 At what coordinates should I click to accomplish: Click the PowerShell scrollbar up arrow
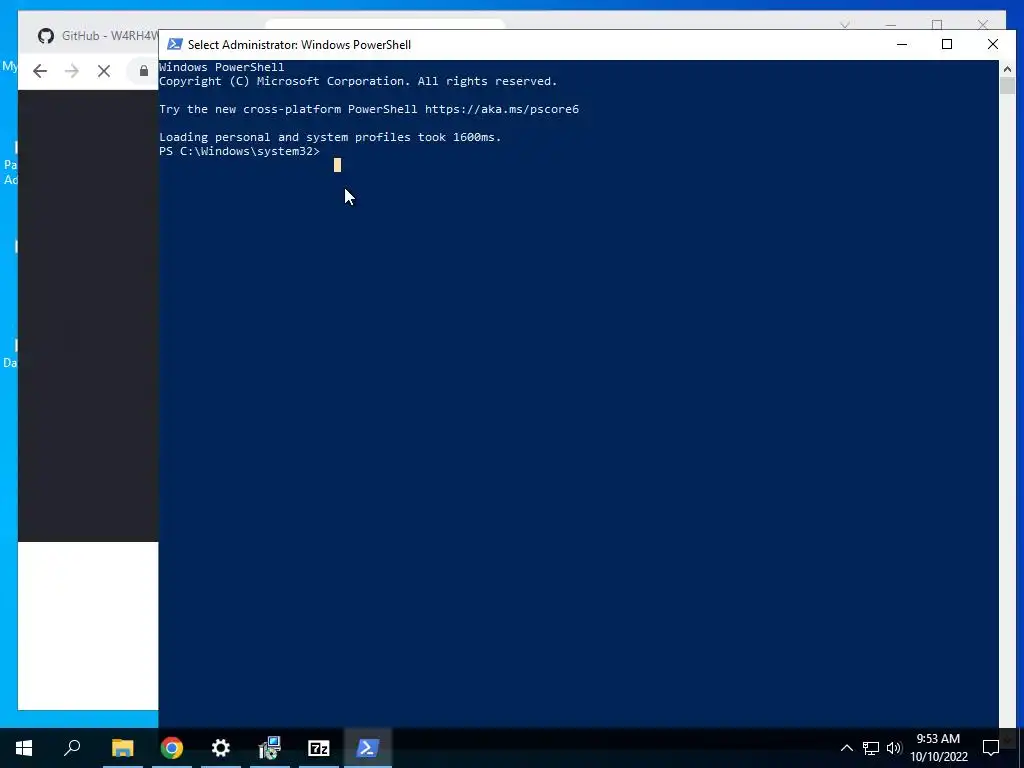(1007, 69)
